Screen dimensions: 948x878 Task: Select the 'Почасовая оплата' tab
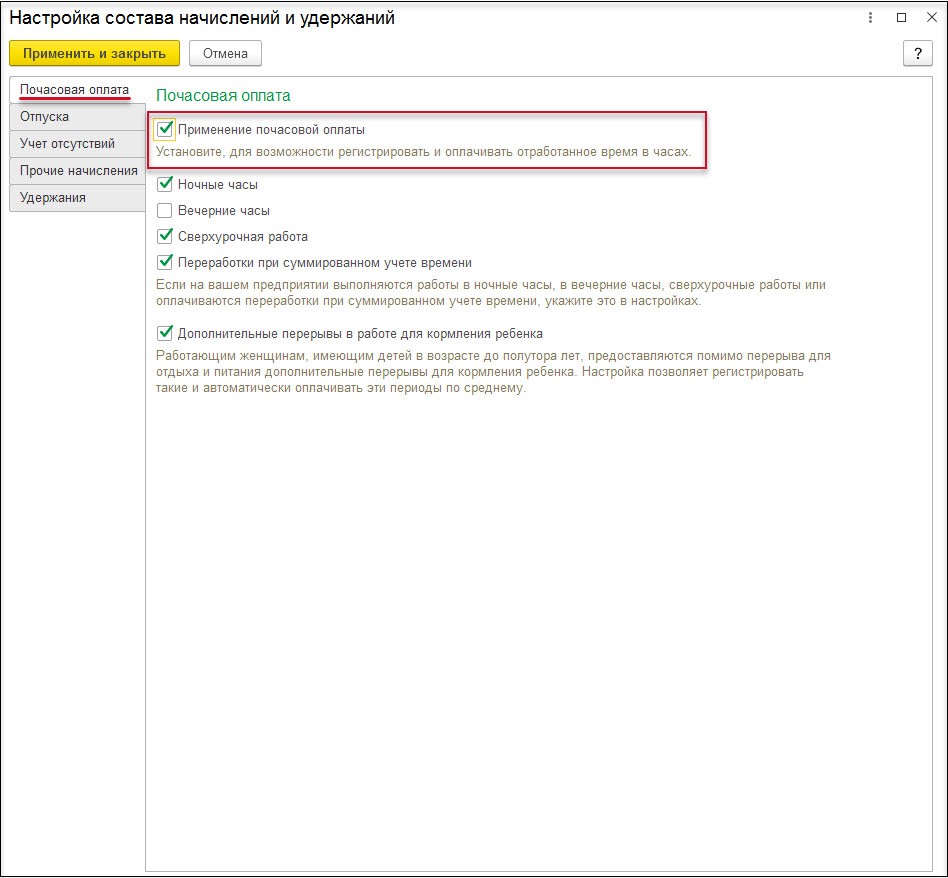click(x=77, y=89)
